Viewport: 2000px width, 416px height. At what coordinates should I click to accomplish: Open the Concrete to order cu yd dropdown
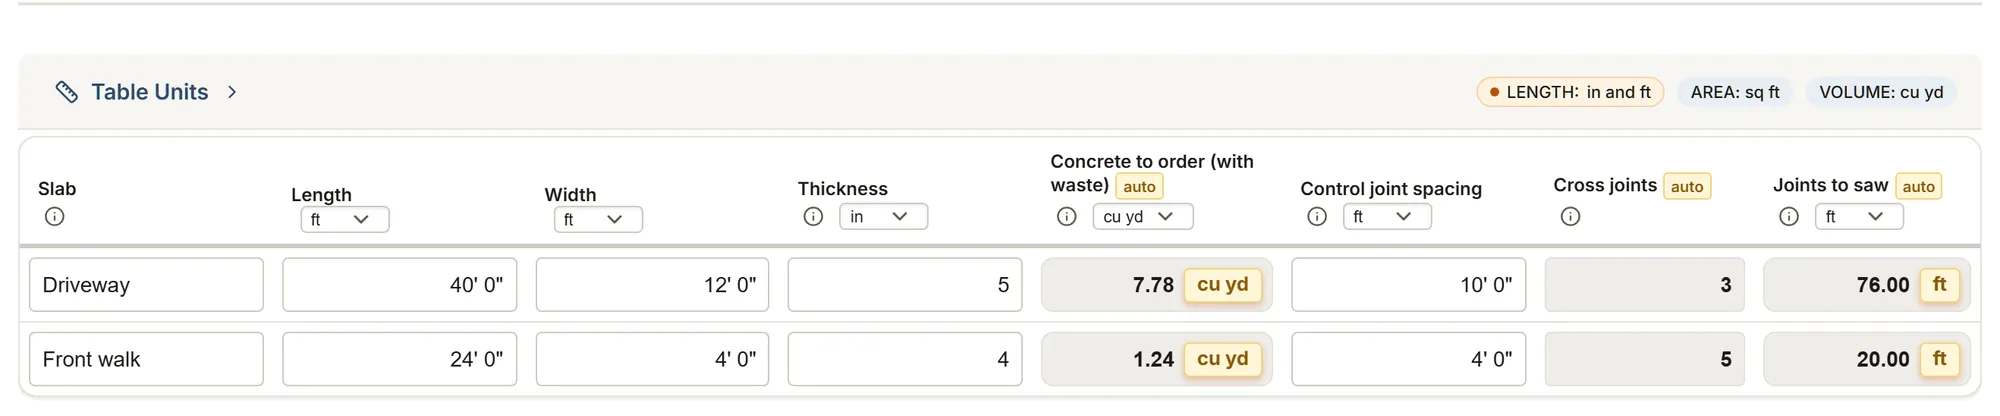pyautogui.click(x=1143, y=217)
